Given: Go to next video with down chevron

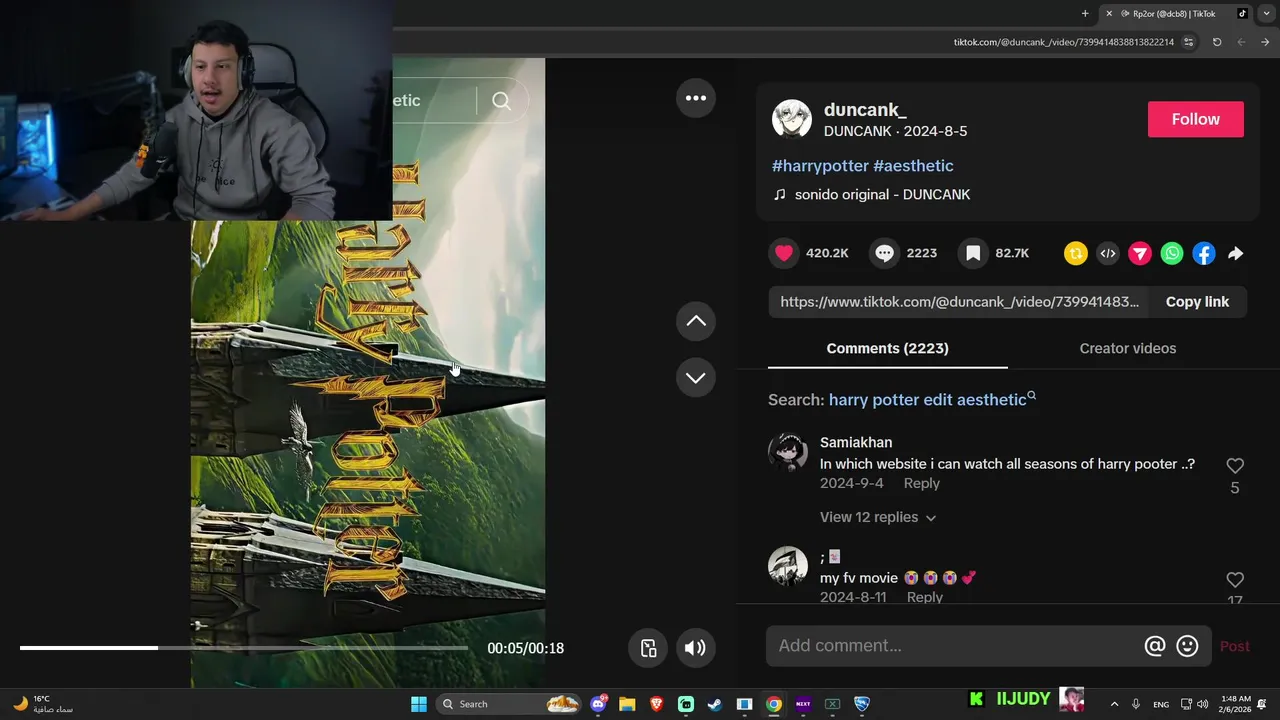Looking at the screenshot, I should pyautogui.click(x=696, y=377).
